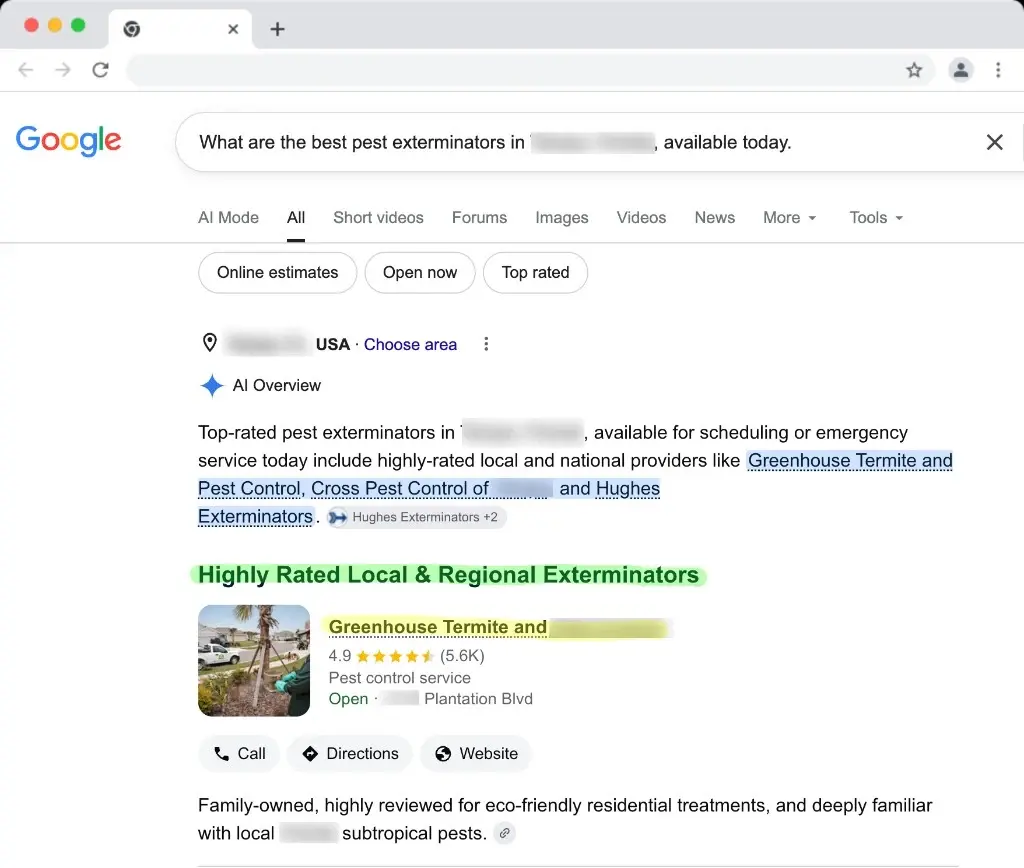Click the Choose area link

[410, 344]
